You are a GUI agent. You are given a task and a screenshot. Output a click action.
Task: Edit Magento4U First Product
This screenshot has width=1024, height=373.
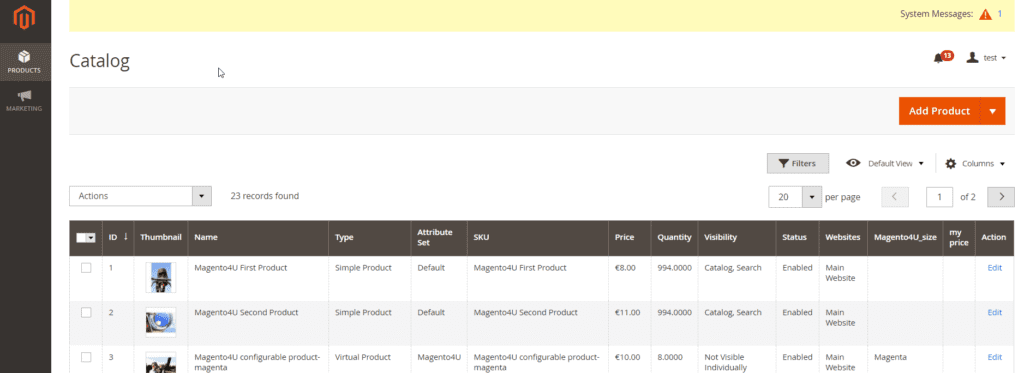(x=994, y=268)
